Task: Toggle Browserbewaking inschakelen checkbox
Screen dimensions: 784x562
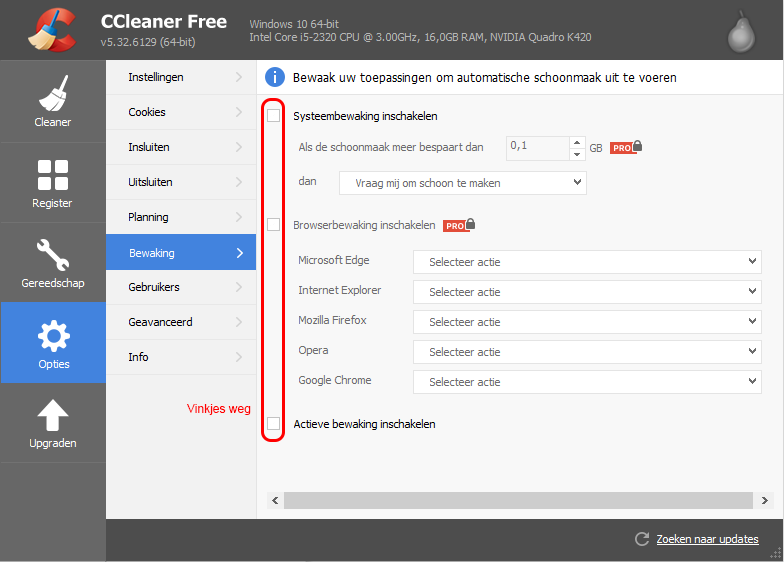Action: click(x=274, y=225)
